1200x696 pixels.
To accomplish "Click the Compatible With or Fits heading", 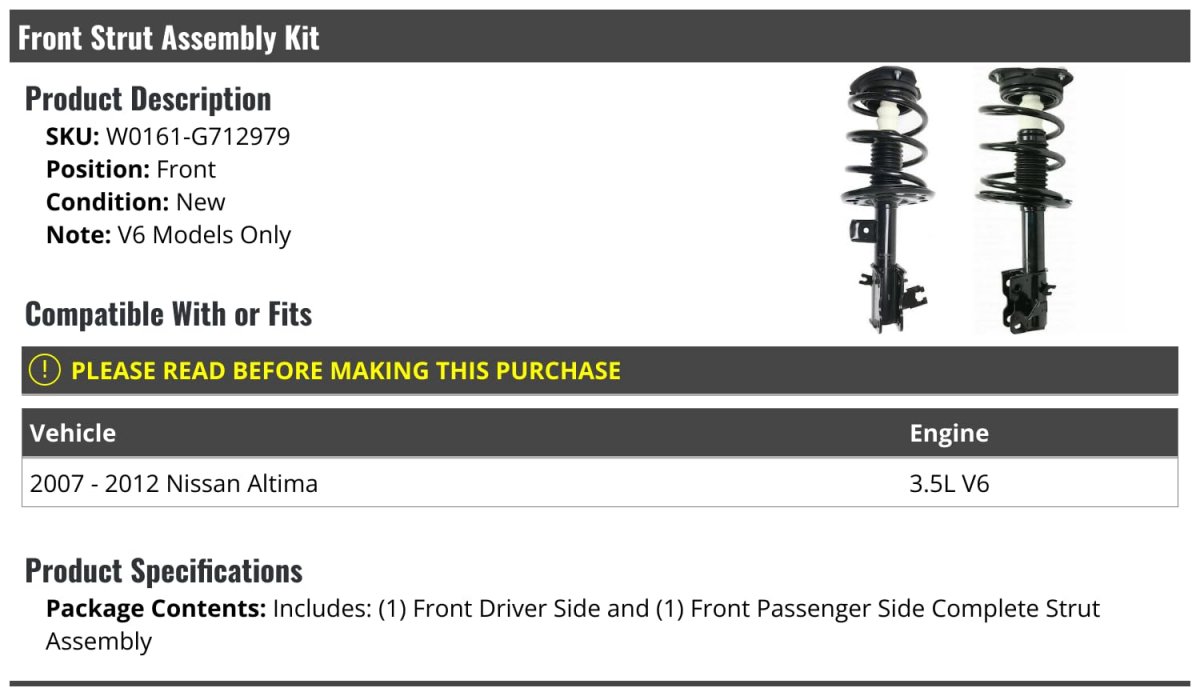I will pyautogui.click(x=169, y=314).
